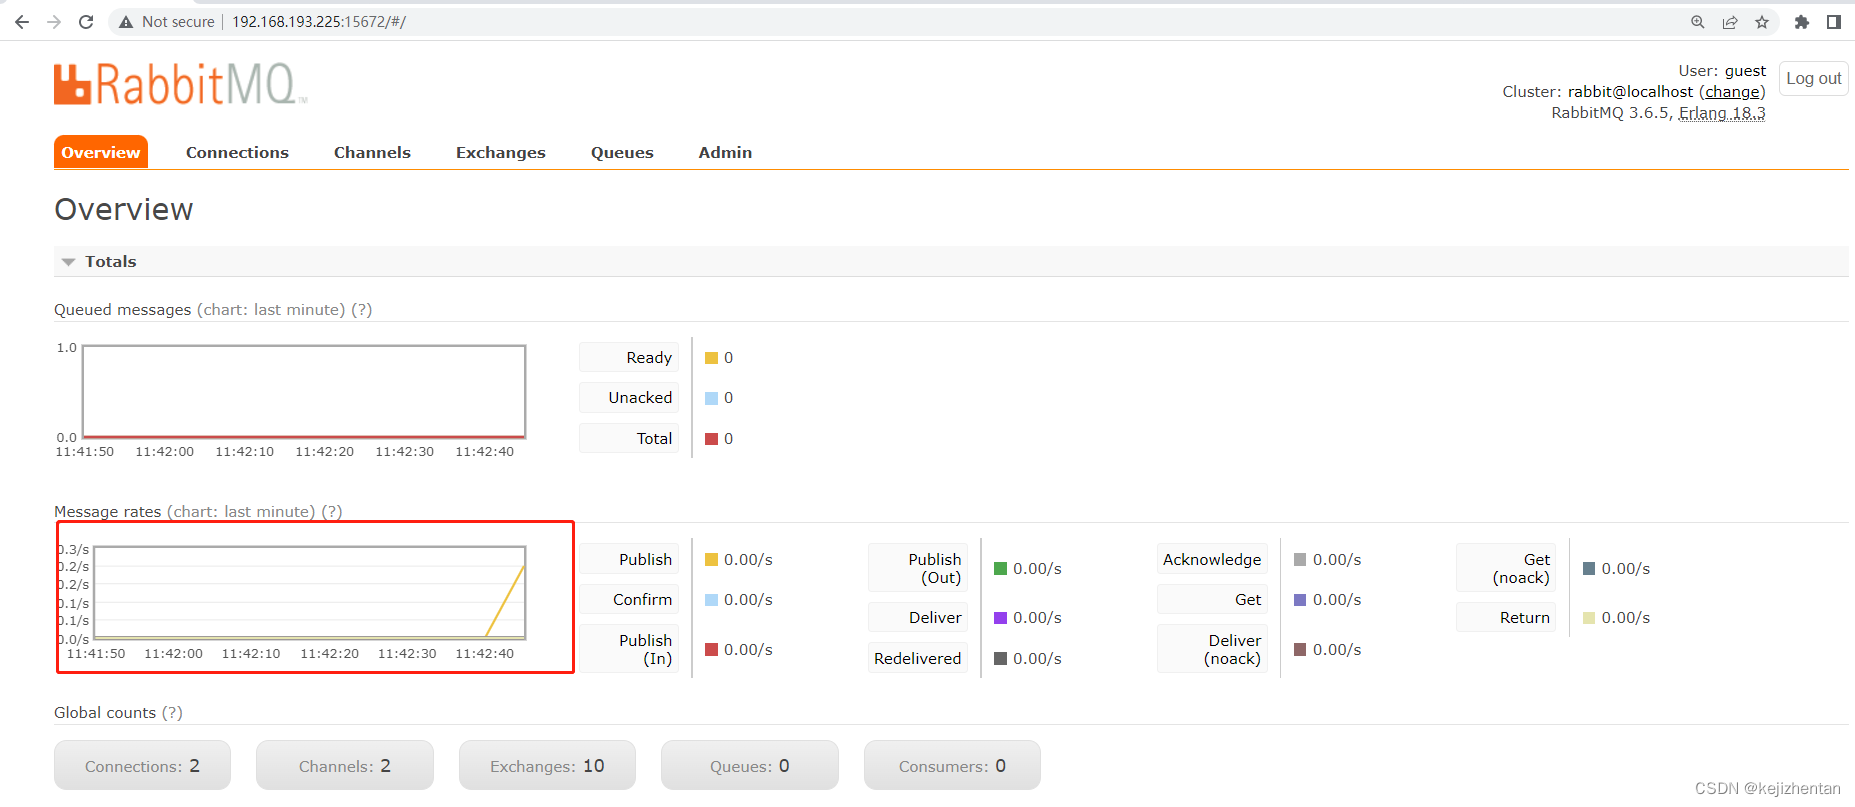1855x807 pixels.
Task: Open the extensions puzzle icon
Action: click(x=1802, y=22)
